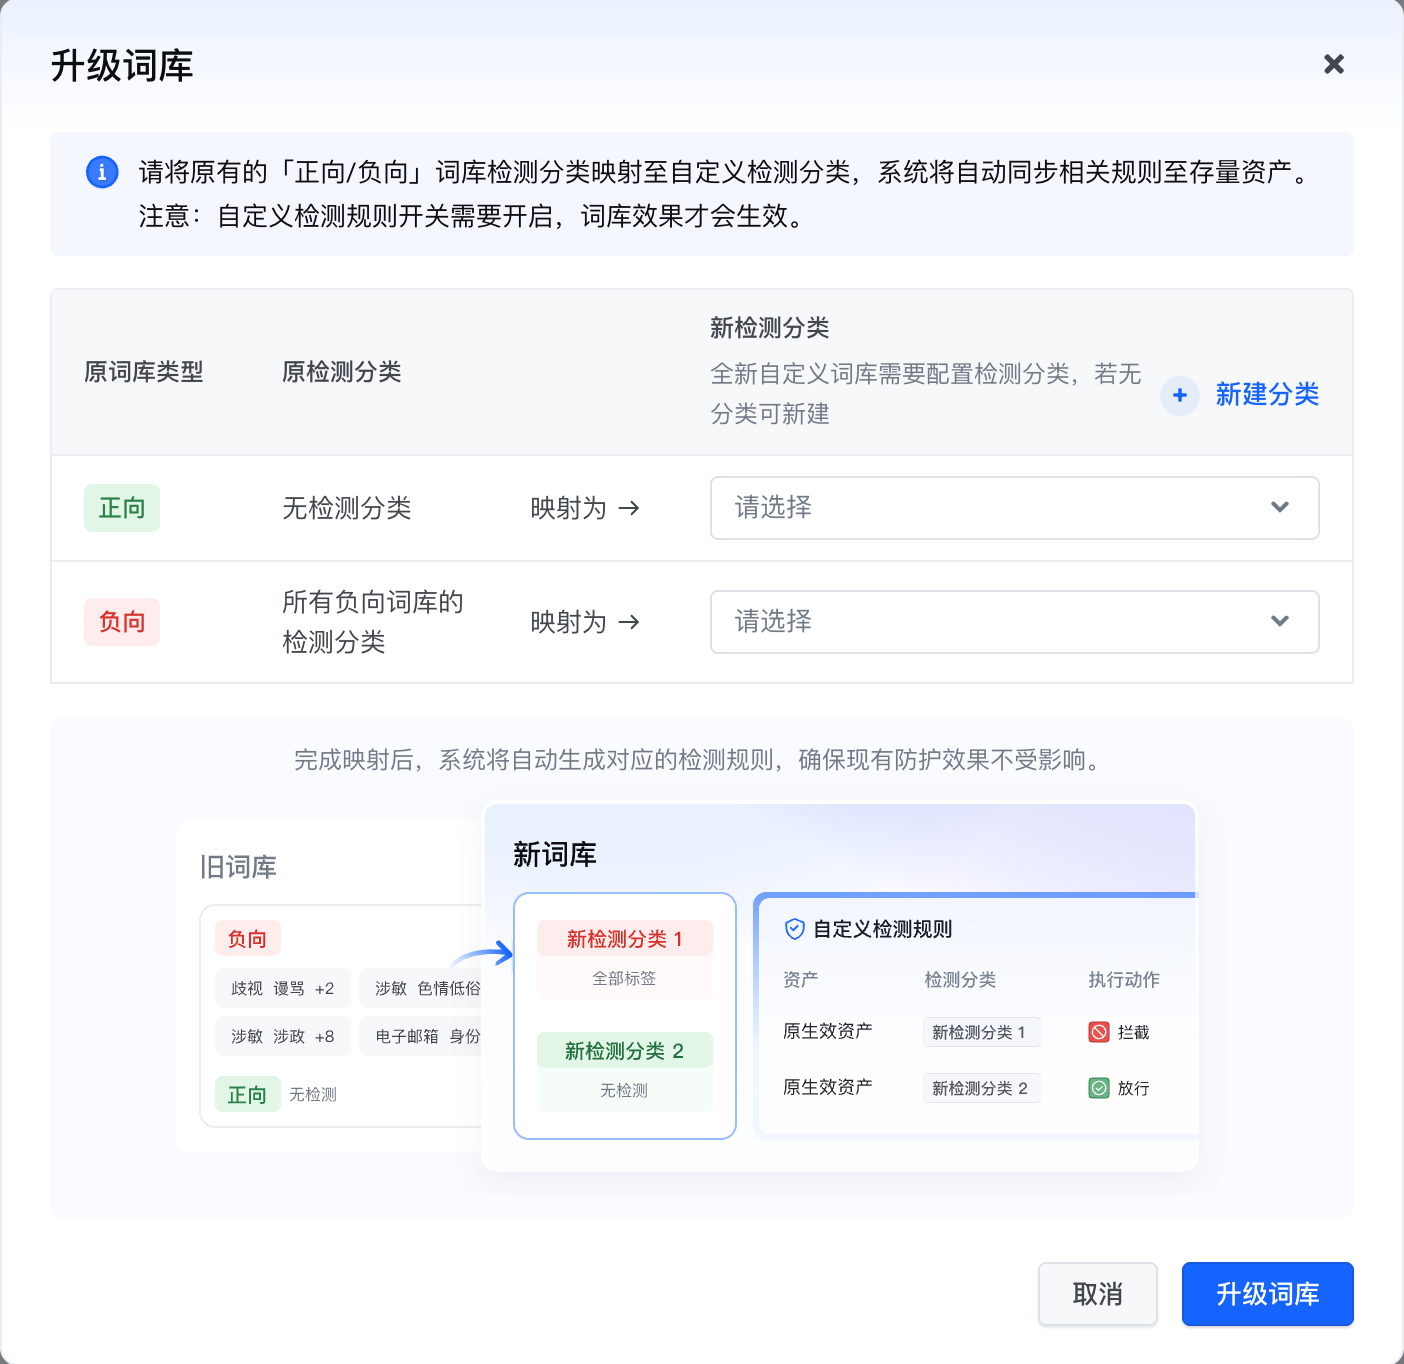Click the 歧视 谩骂 +2 tag

click(x=283, y=988)
